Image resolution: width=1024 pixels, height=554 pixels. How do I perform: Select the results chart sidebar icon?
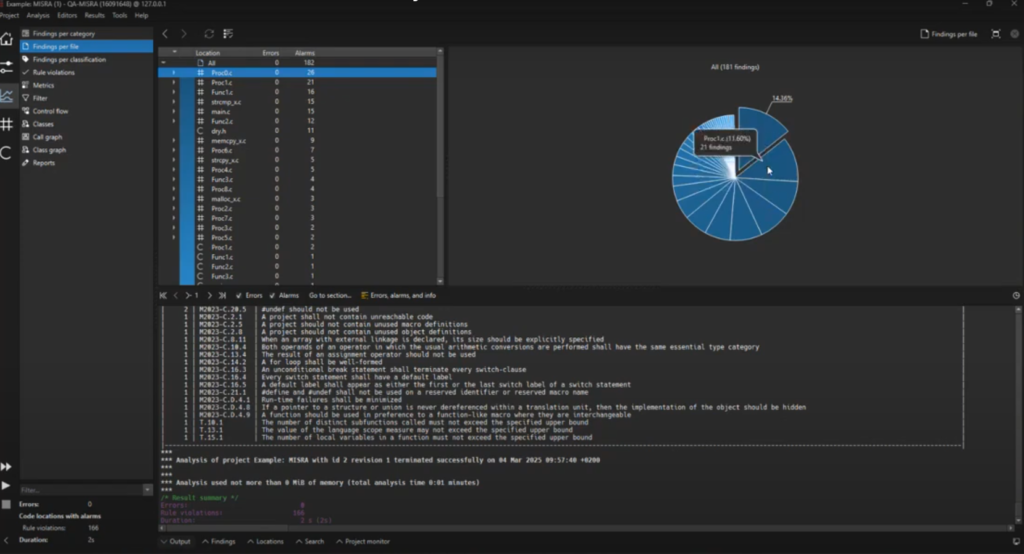pos(7,96)
